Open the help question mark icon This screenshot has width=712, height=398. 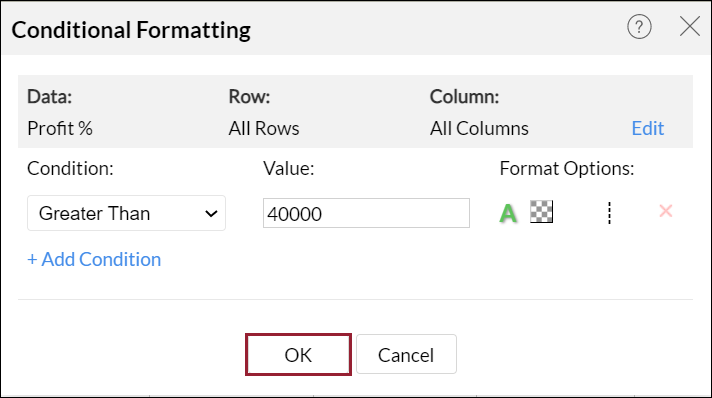click(639, 26)
